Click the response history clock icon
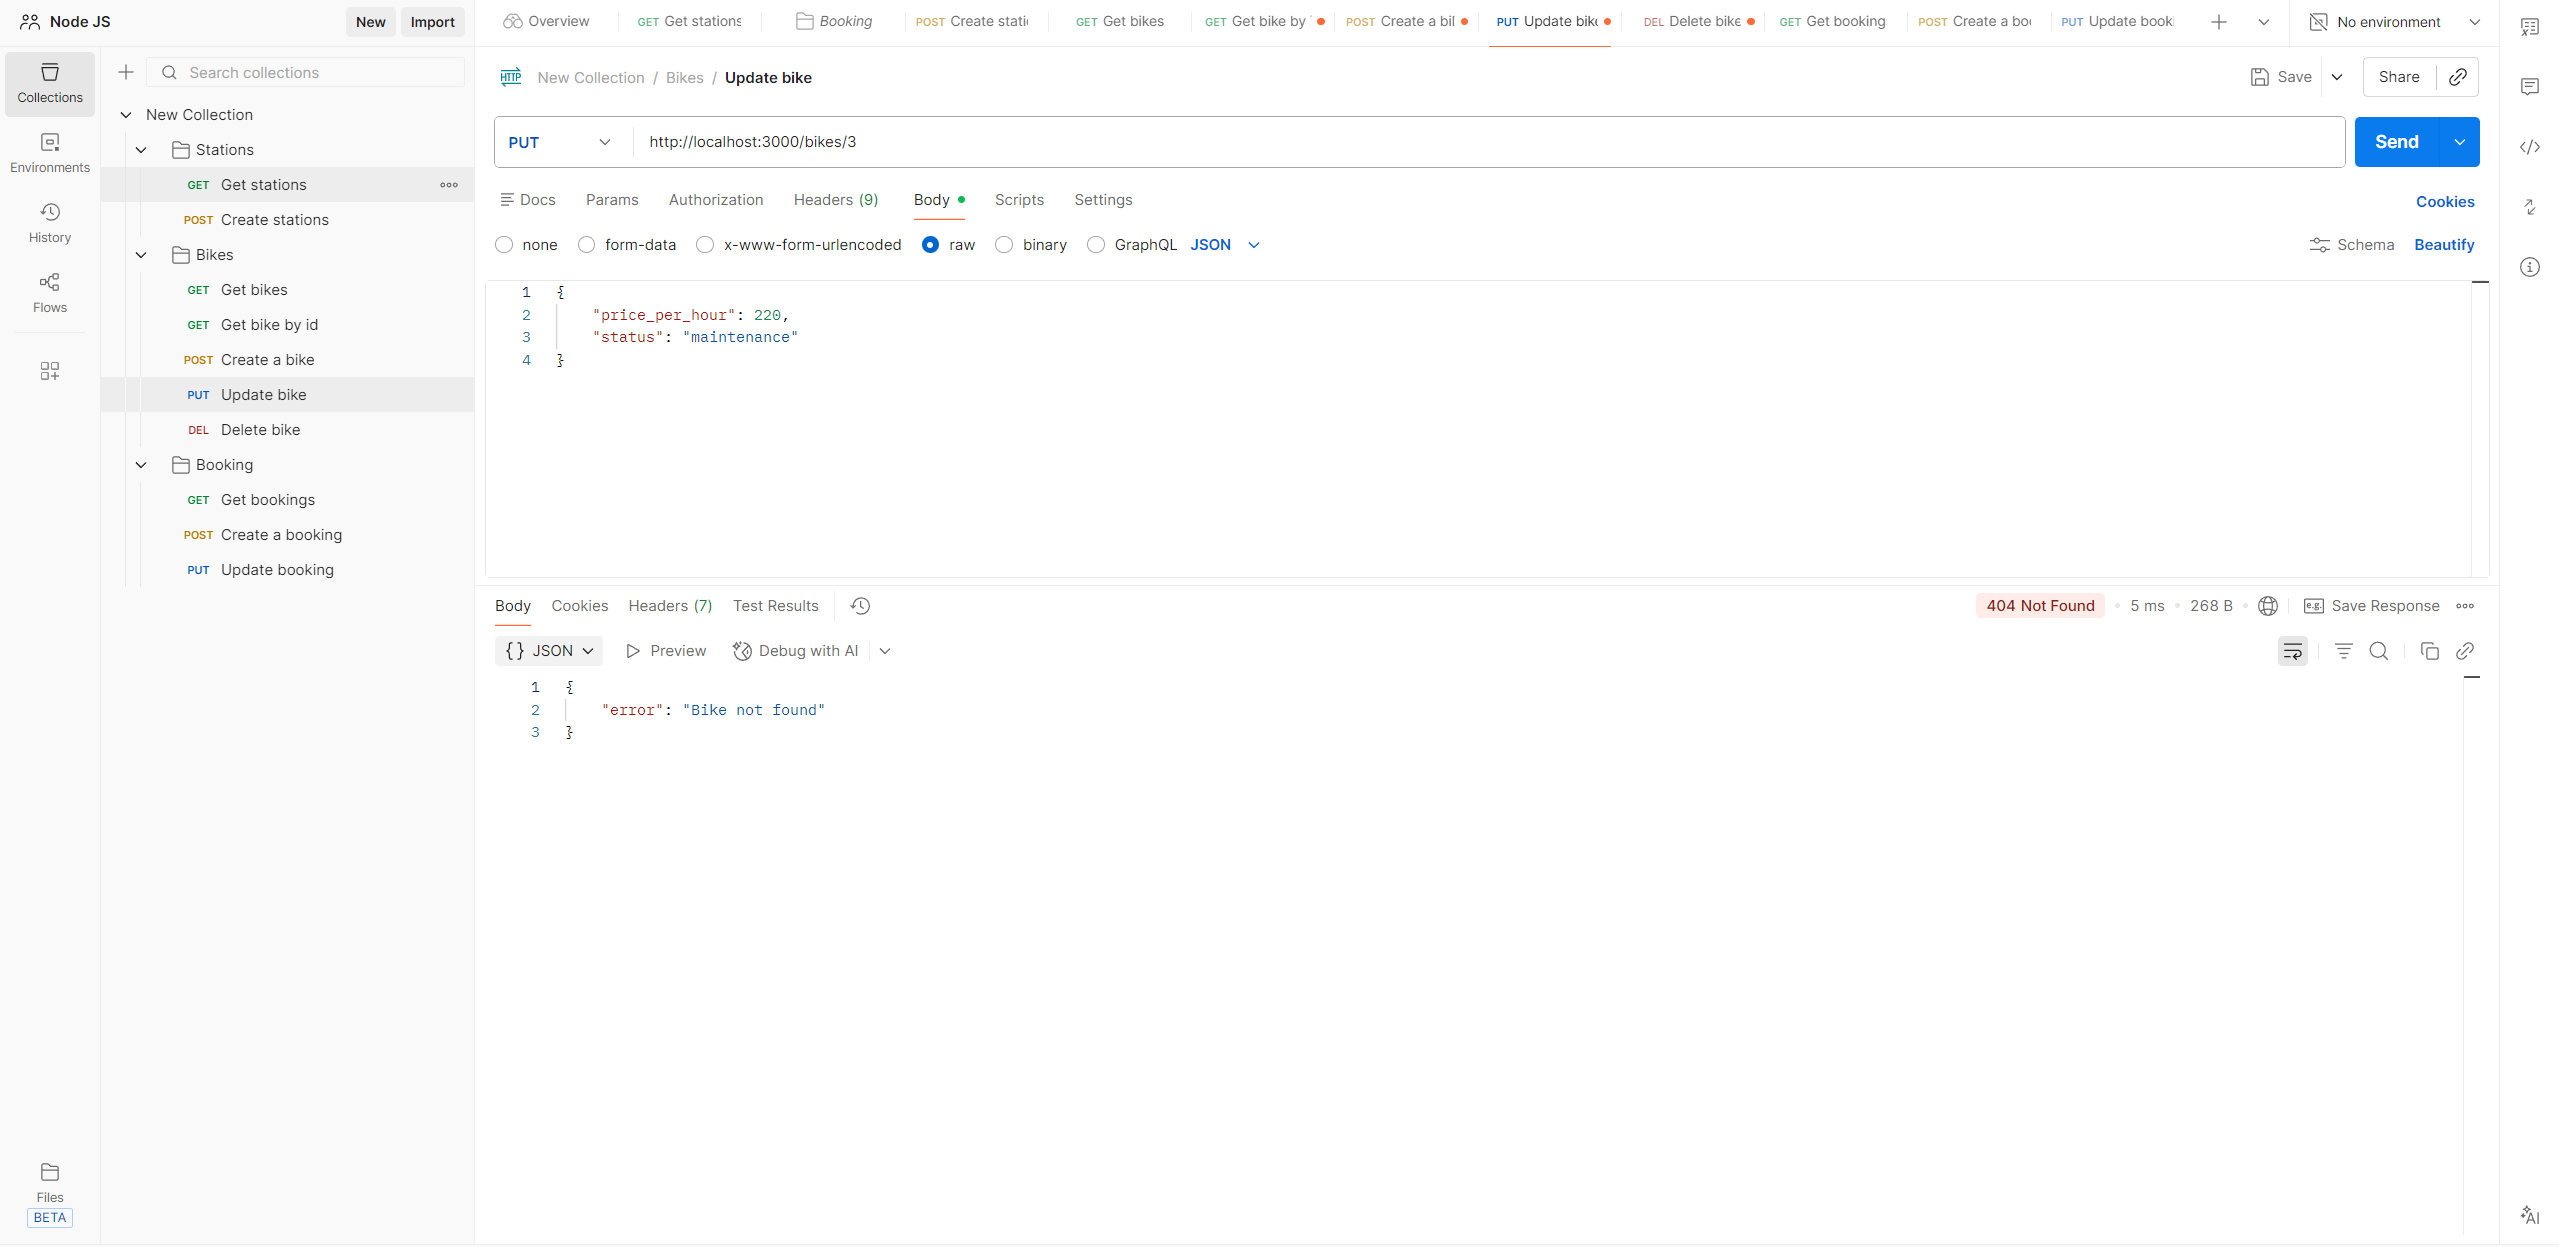Image resolution: width=2559 pixels, height=1247 pixels. coord(860,606)
